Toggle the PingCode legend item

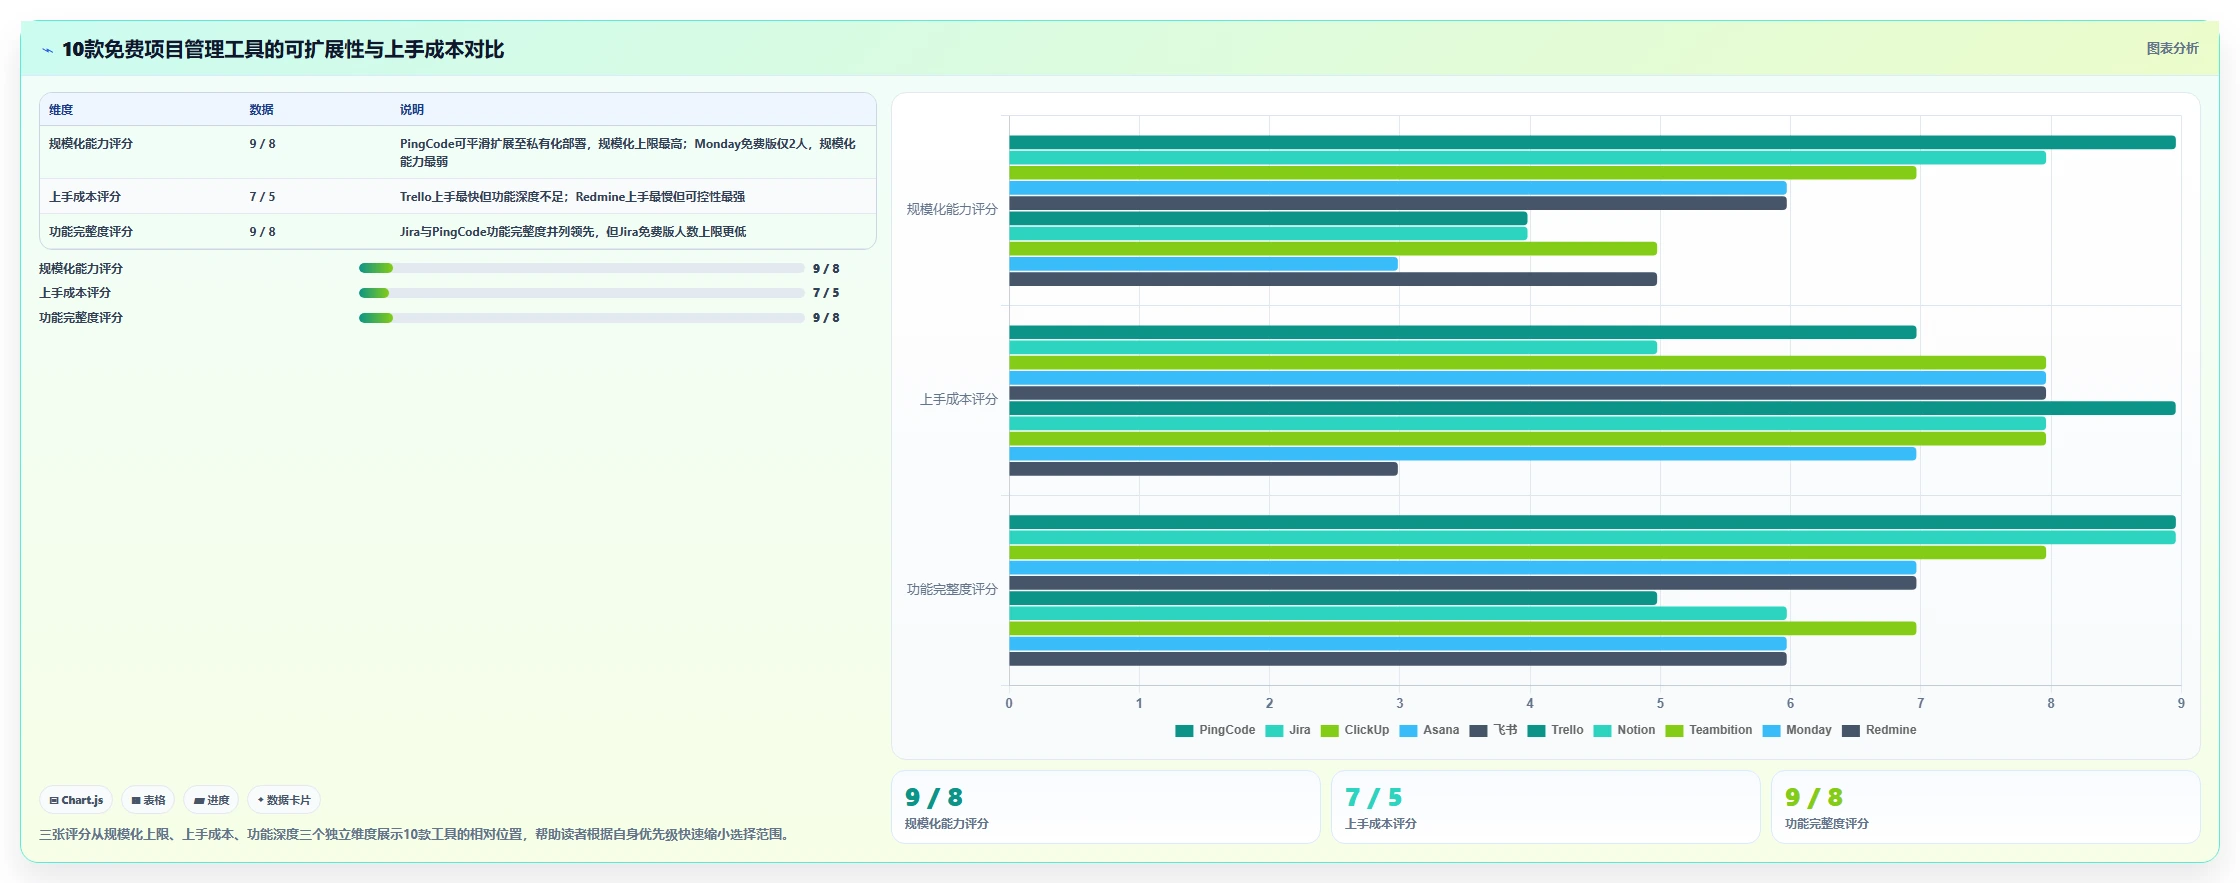1215,730
